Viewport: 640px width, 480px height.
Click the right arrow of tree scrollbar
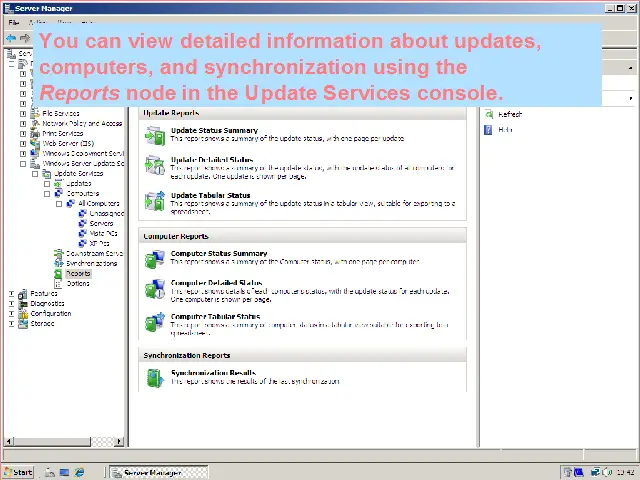119,441
